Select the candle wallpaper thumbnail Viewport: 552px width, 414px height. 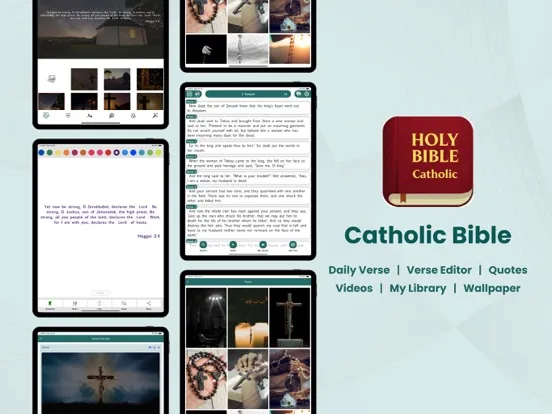click(x=248, y=318)
